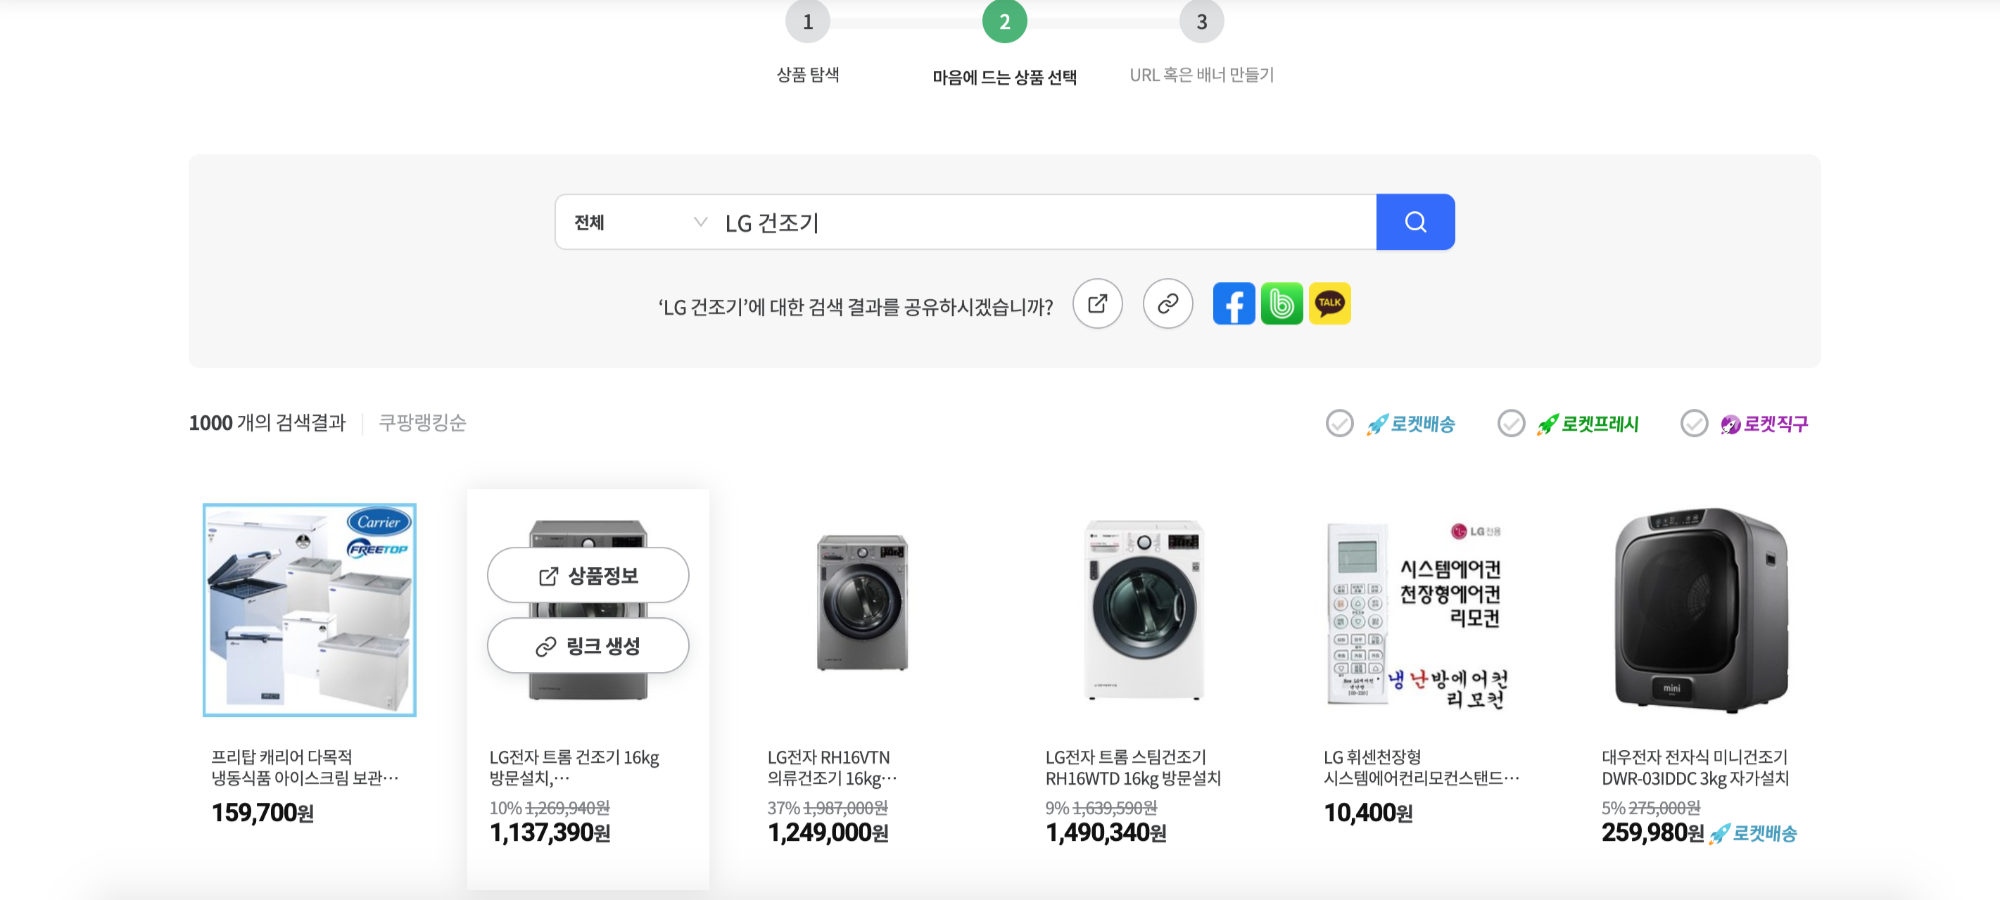Image resolution: width=2000 pixels, height=900 pixels.
Task: Share search results to Naver Band
Action: [1282, 303]
